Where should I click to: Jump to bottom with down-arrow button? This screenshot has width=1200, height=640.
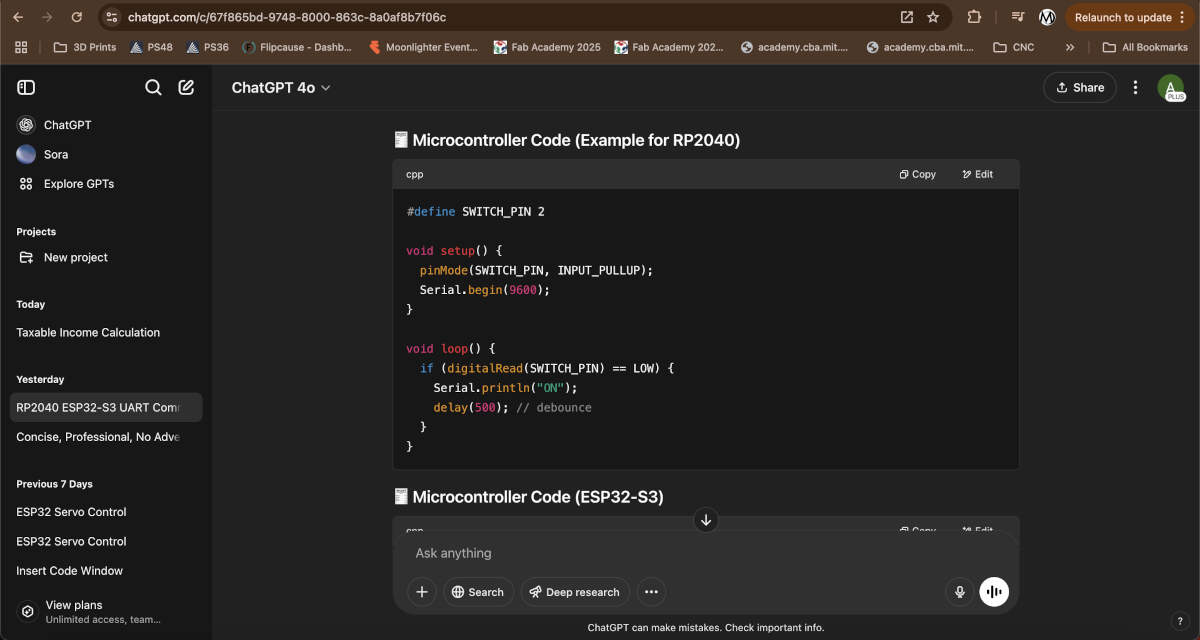click(706, 520)
